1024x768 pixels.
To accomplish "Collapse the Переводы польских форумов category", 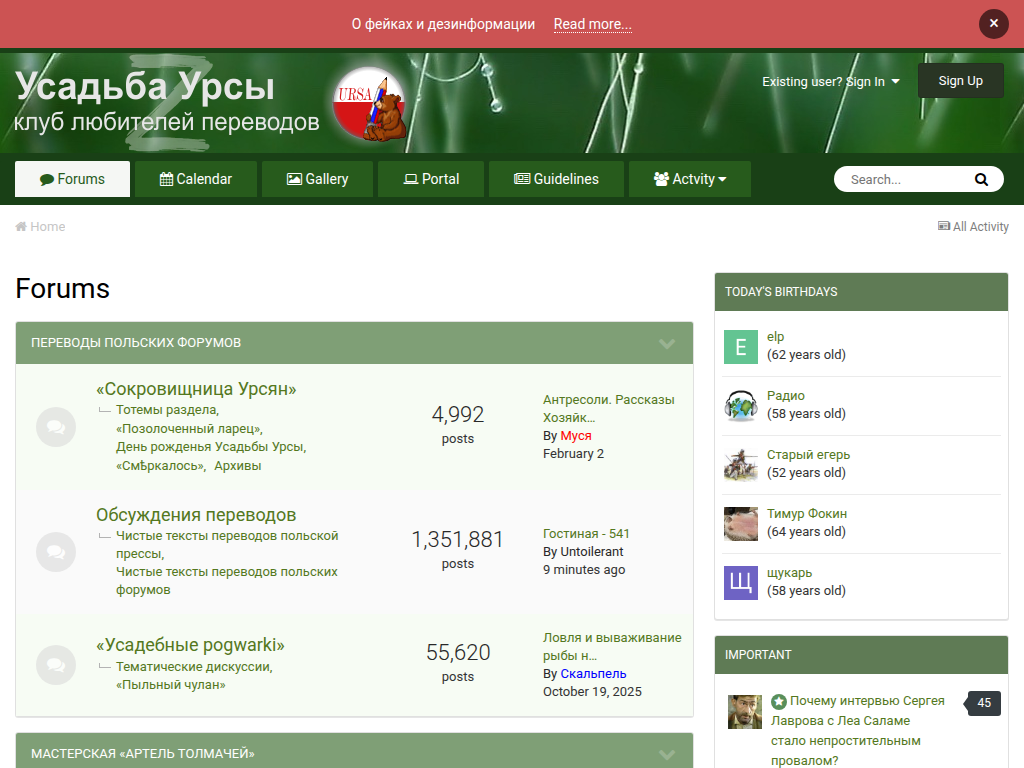I will [667, 343].
